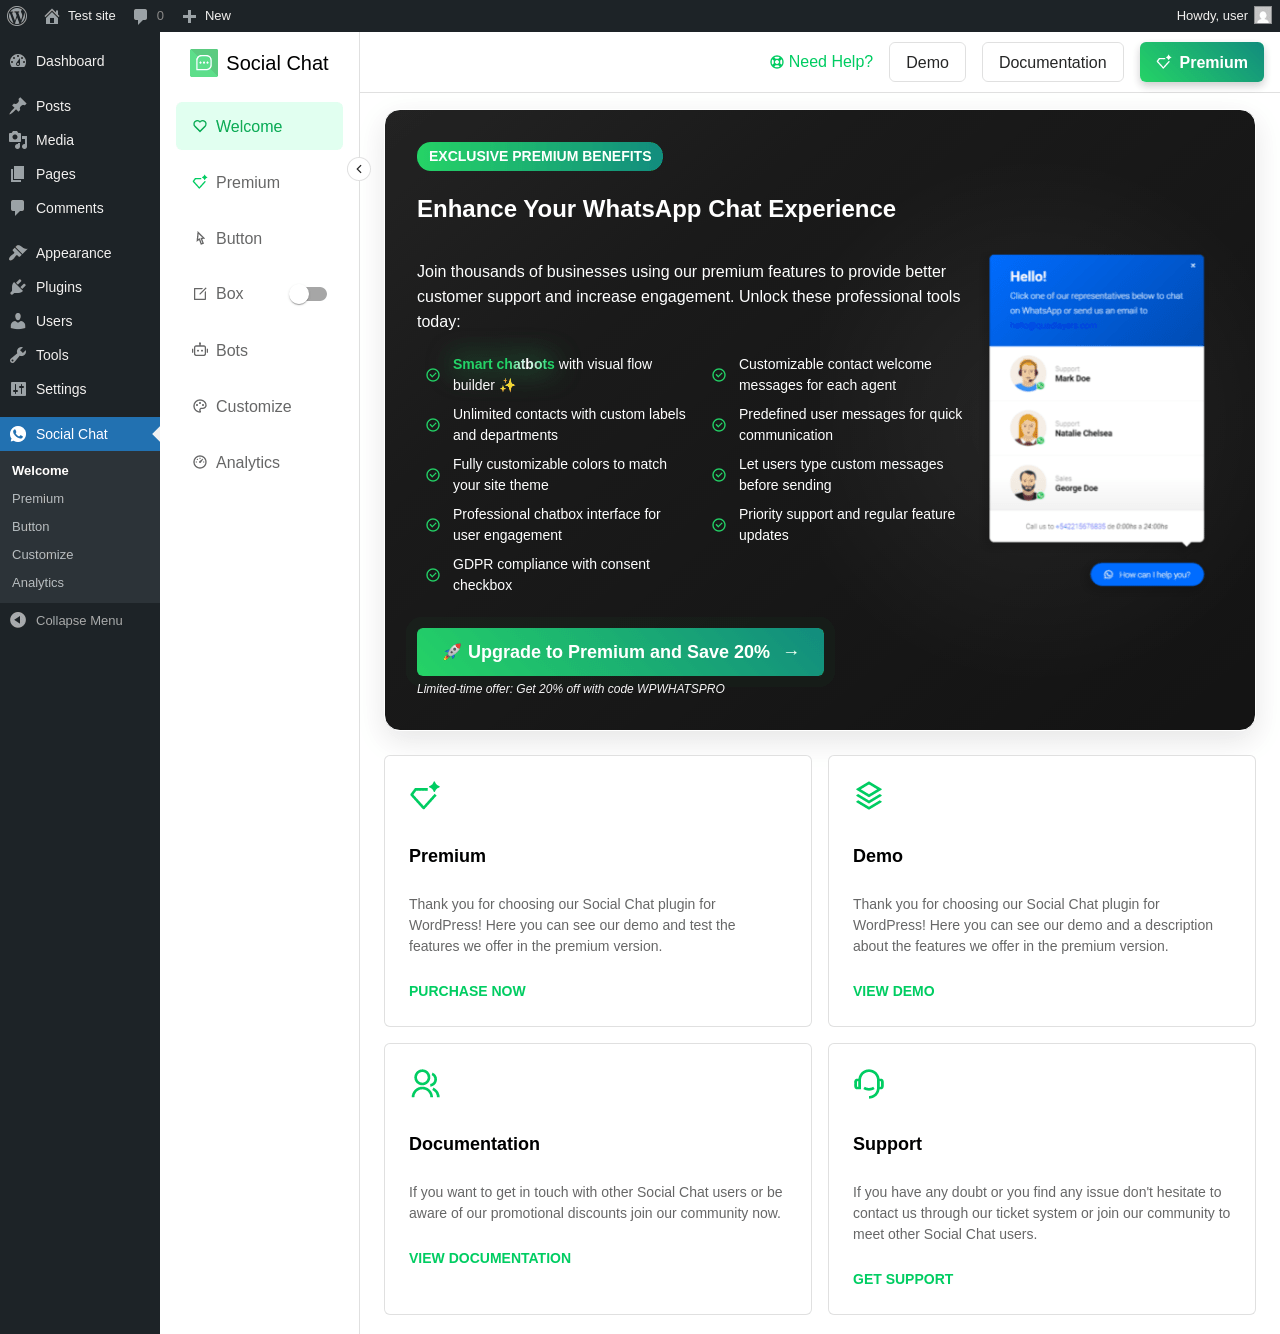
Task: Click the promo code WPWHATSPRO offer text
Action: [x=571, y=689]
